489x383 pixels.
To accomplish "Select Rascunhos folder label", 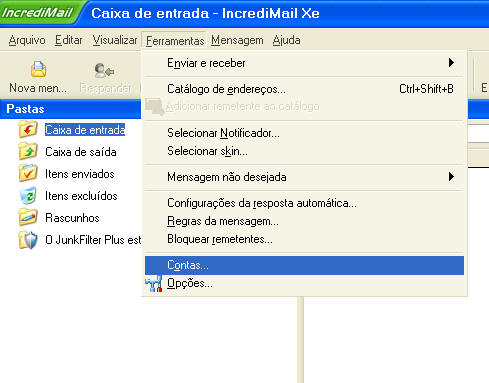I will [x=72, y=218].
